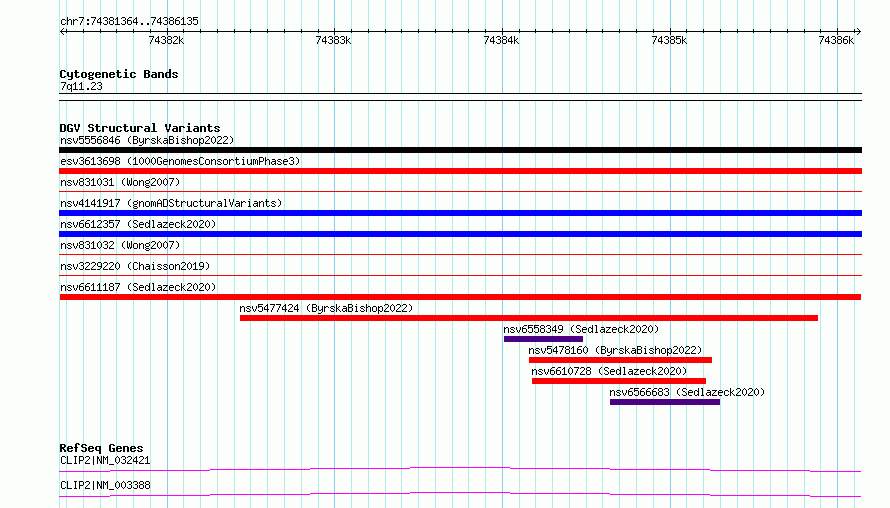The width and height of the screenshot is (890, 508).
Task: Click the nsv6612357 blue variant bar
Action: click(460, 234)
